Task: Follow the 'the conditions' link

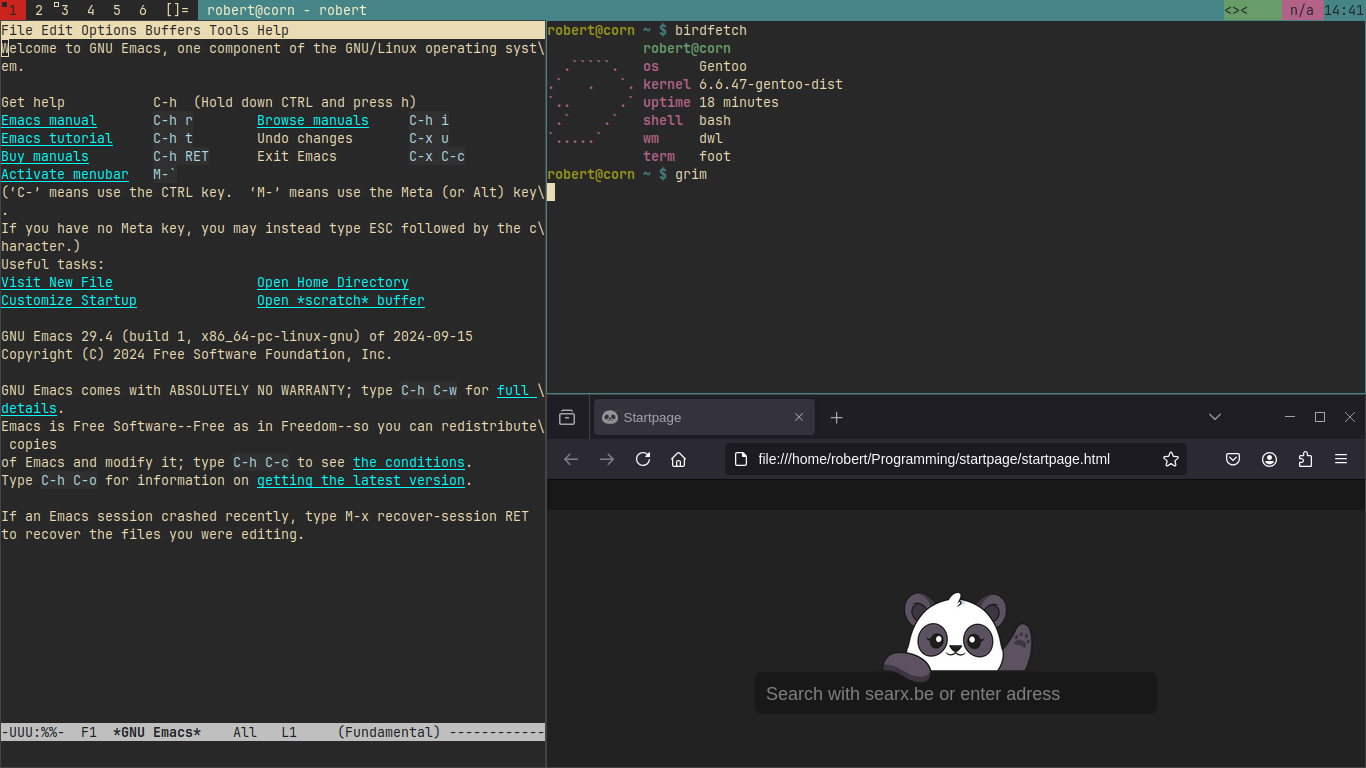Action: coord(409,462)
